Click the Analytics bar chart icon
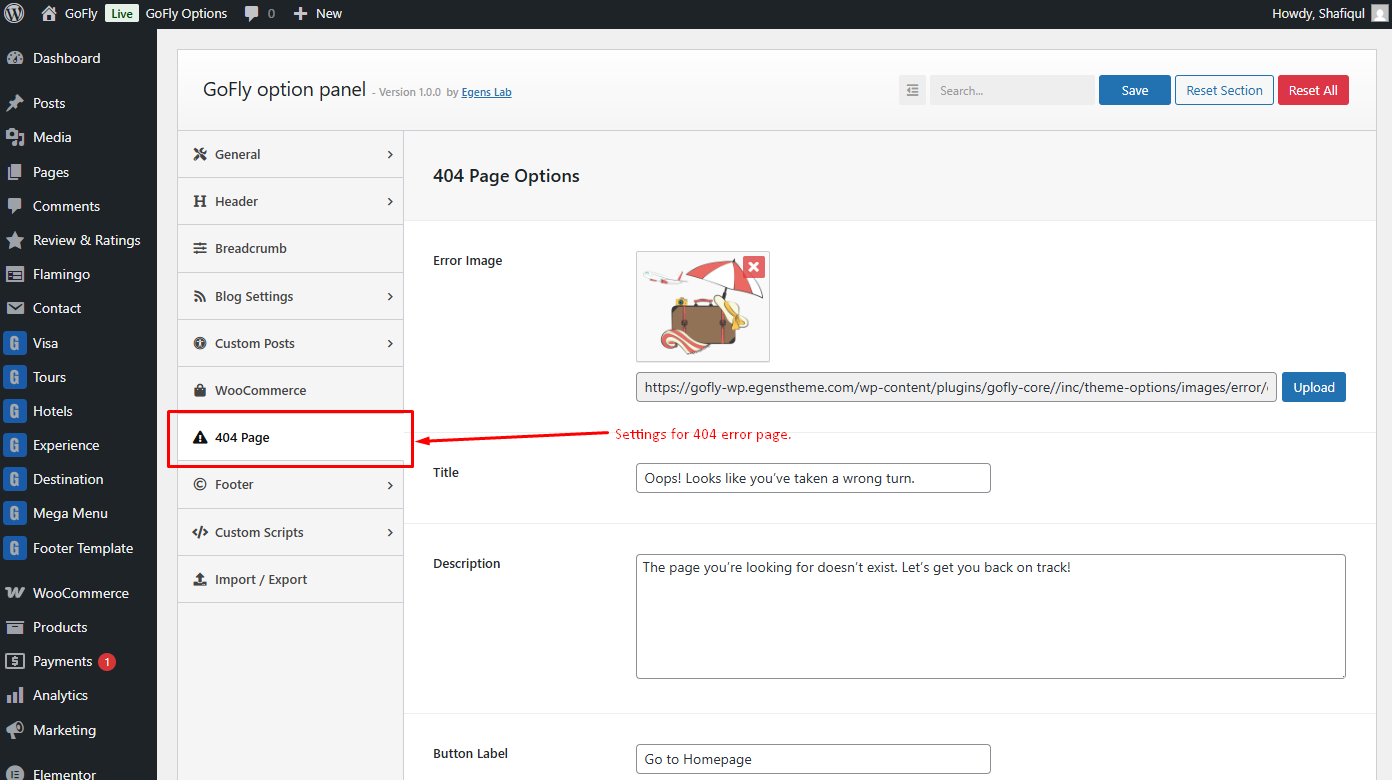 tap(15, 695)
